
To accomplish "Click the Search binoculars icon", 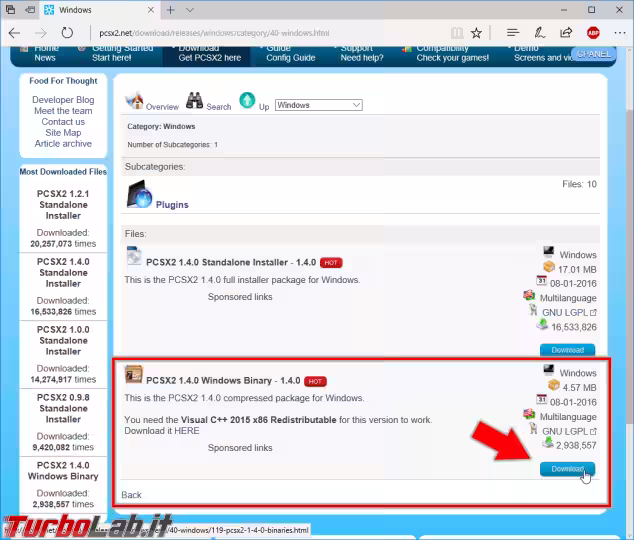I will [x=194, y=100].
